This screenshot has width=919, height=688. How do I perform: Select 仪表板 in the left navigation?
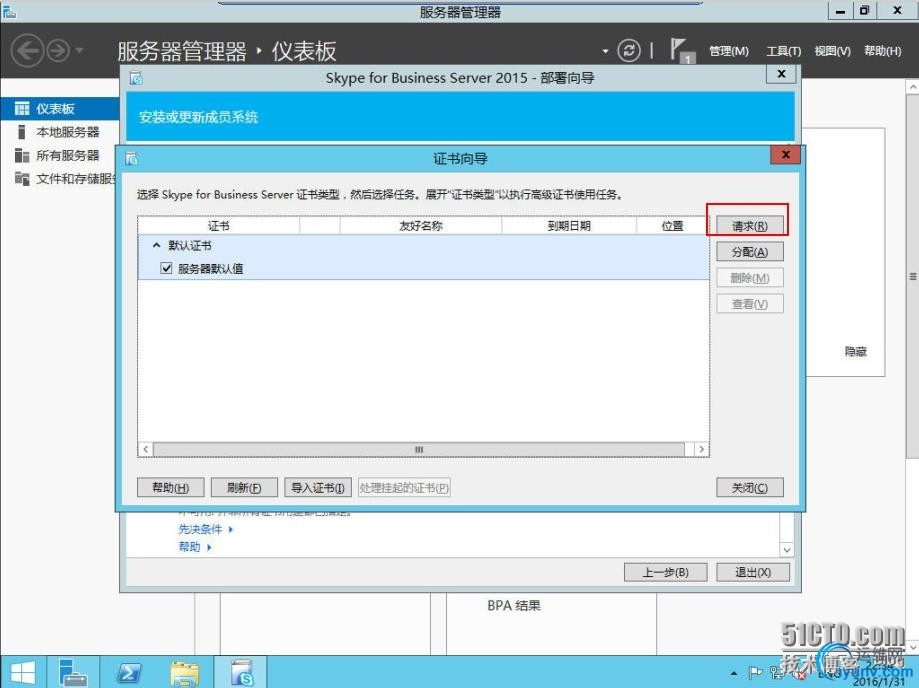60,108
